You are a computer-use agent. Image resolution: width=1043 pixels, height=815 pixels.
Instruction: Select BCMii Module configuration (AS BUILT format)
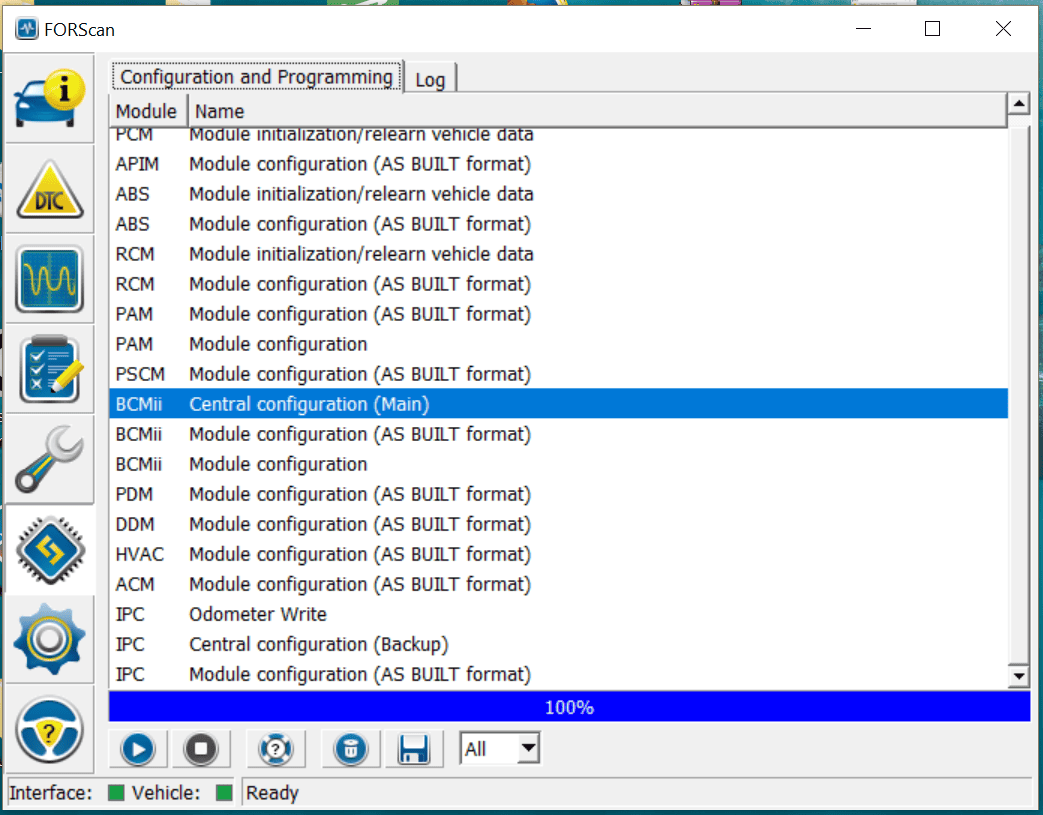[x=559, y=434]
